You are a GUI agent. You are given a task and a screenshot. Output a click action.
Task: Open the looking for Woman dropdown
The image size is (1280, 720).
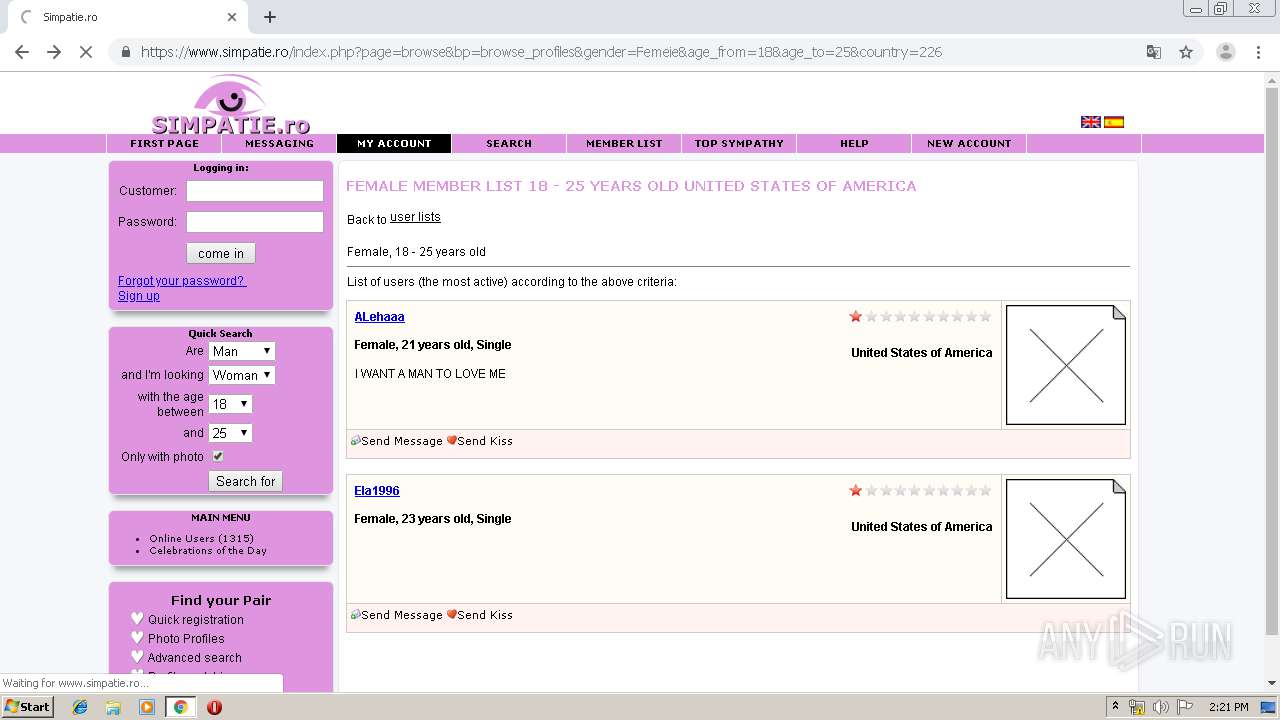click(241, 375)
